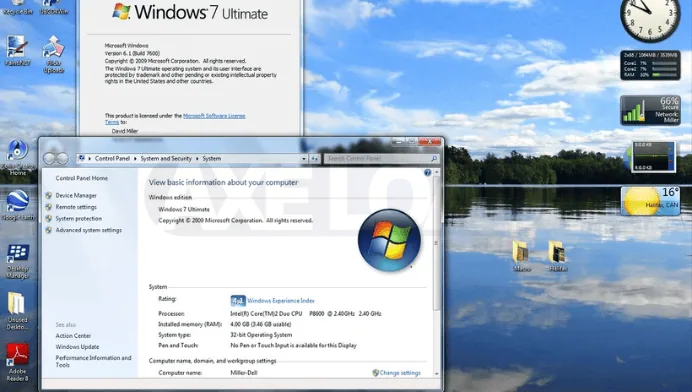Open the Paint.NET desktop icon
The image size is (692, 392).
pyautogui.click(x=17, y=50)
